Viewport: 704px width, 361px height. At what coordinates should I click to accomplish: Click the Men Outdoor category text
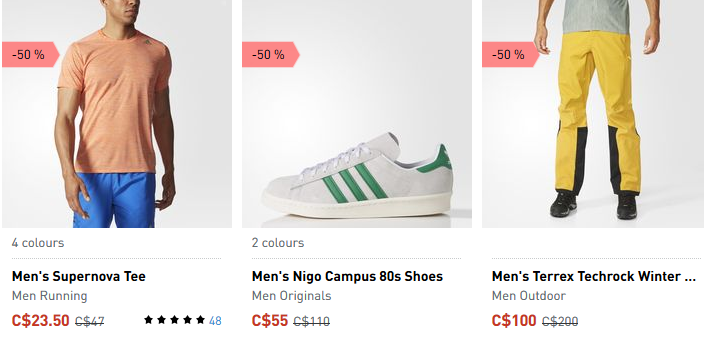tap(528, 296)
